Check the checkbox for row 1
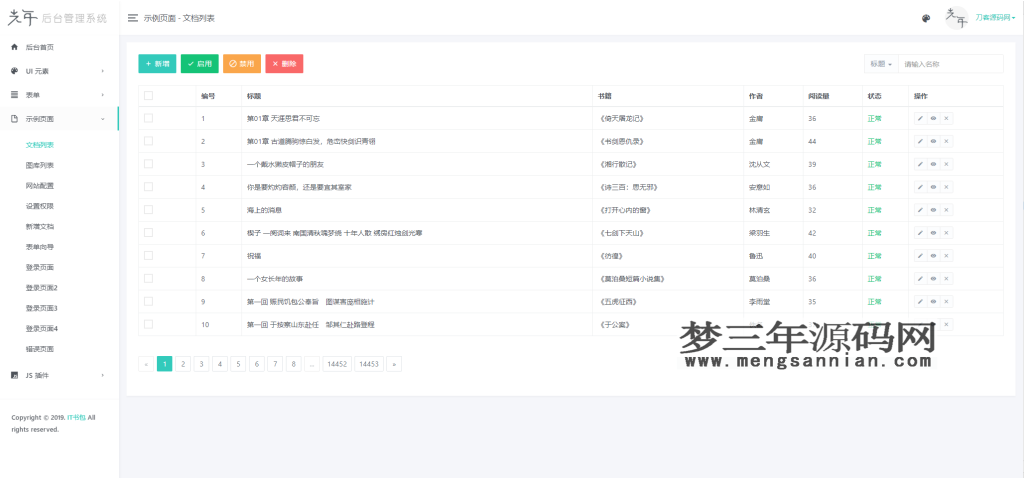The image size is (1024, 478). (x=148, y=118)
